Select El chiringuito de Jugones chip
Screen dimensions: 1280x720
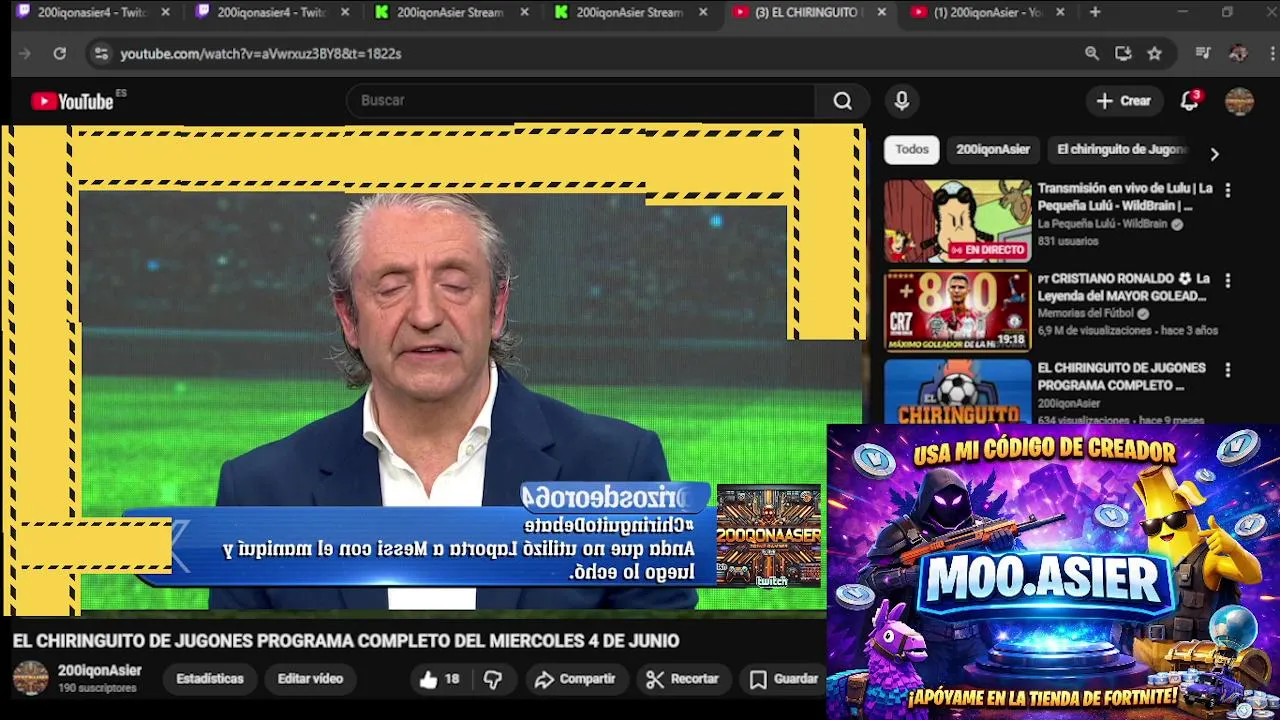tap(1121, 150)
